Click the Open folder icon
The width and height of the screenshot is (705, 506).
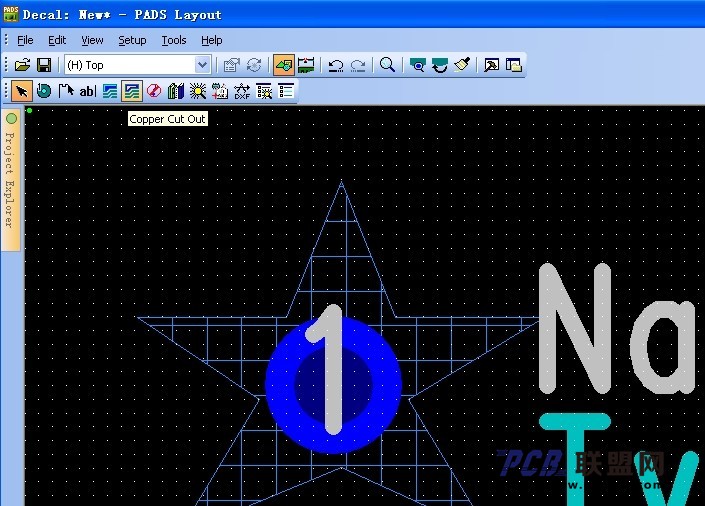pyautogui.click(x=22, y=65)
